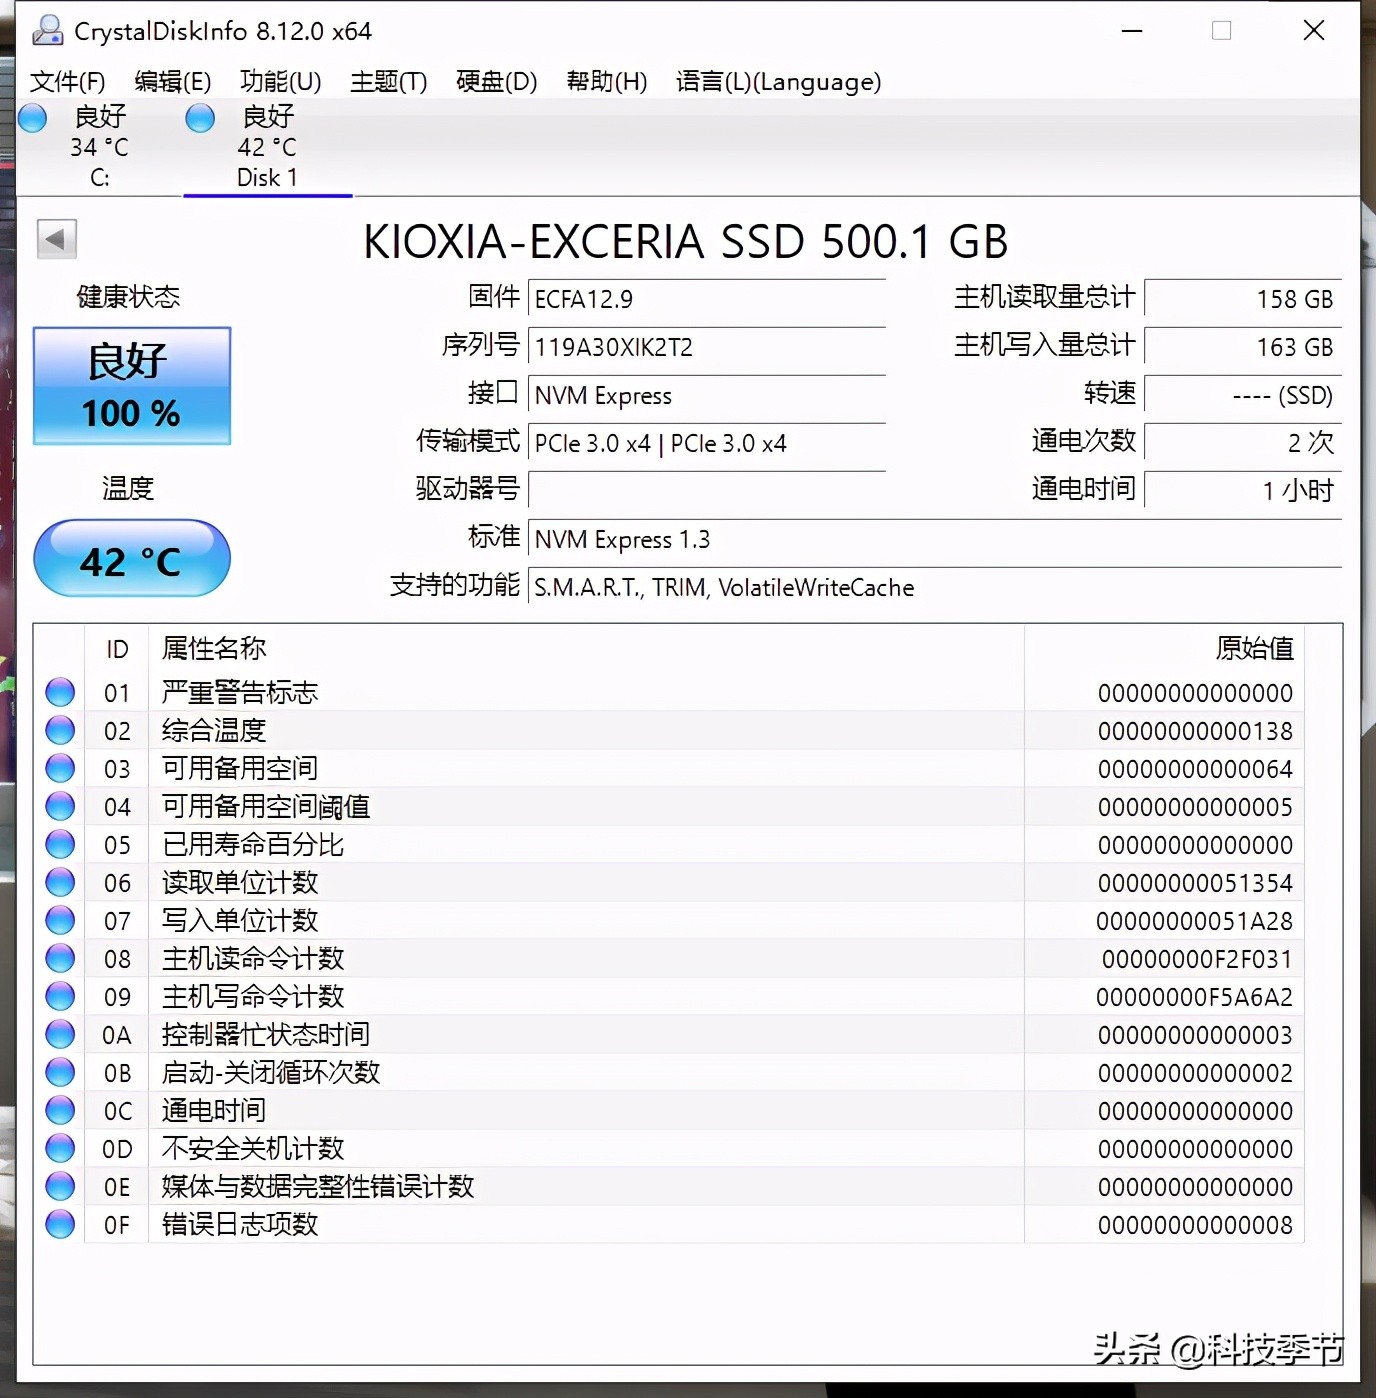
Task: Click the blue dot beside 错误日志项数
Action: (59, 1223)
